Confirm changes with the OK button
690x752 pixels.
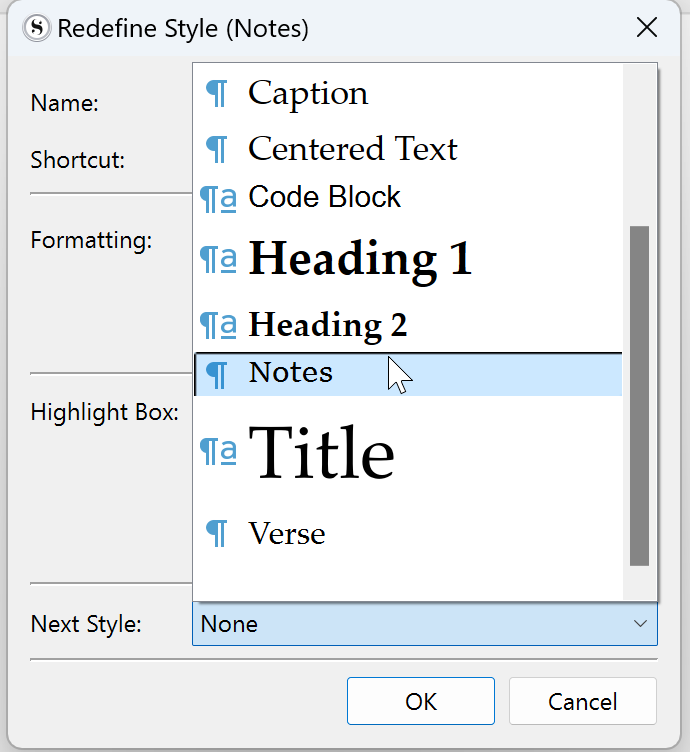pos(421,701)
